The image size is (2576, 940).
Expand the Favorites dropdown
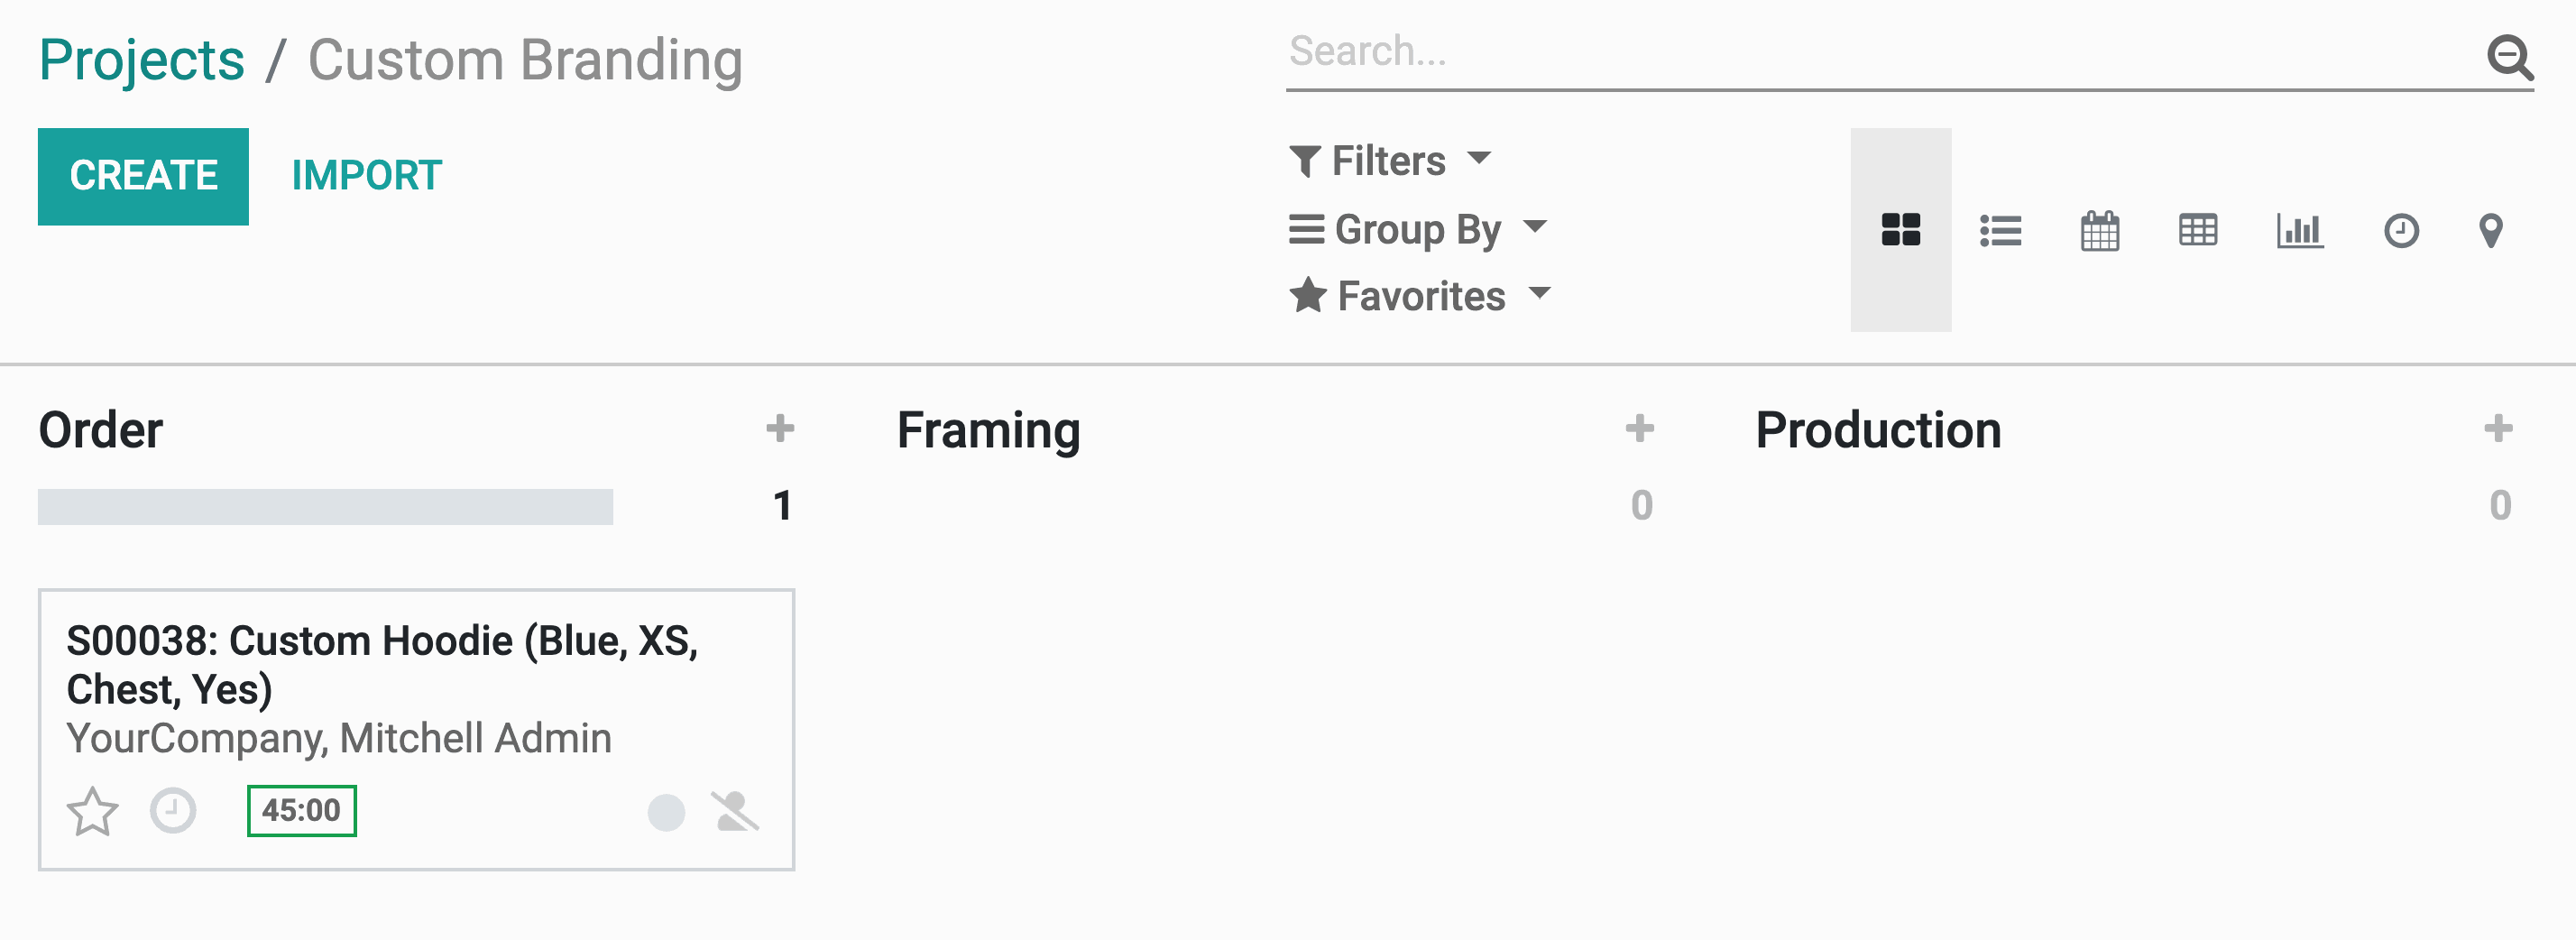click(1420, 296)
